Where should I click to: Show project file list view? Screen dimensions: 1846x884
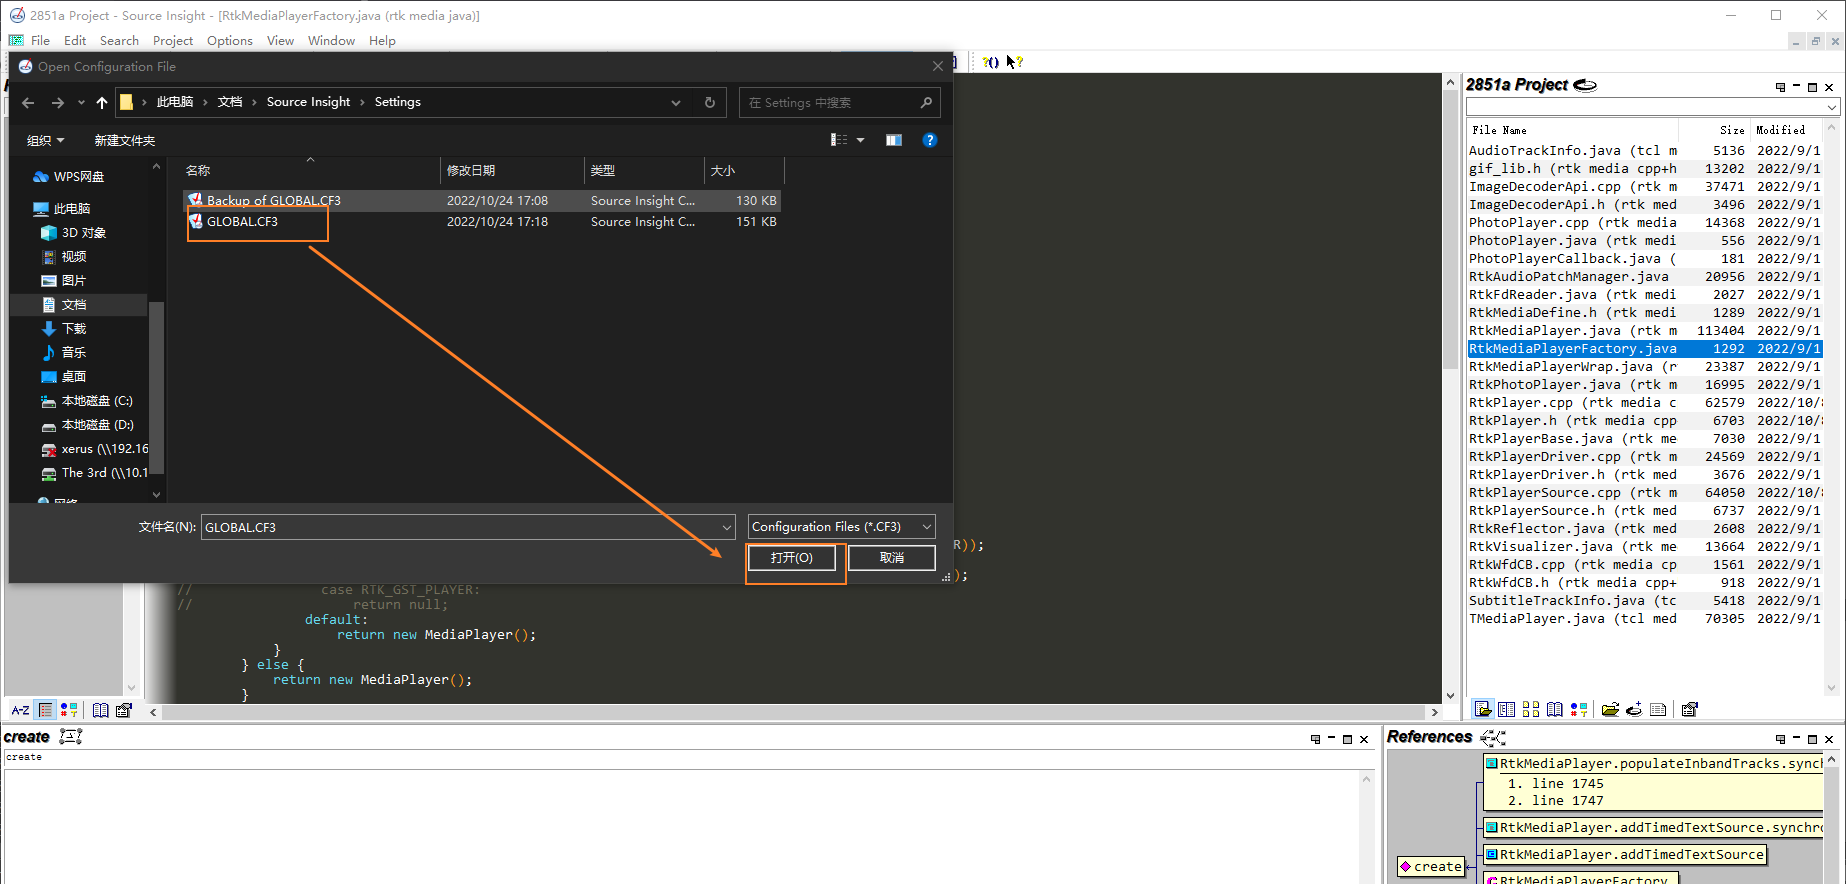point(1483,709)
